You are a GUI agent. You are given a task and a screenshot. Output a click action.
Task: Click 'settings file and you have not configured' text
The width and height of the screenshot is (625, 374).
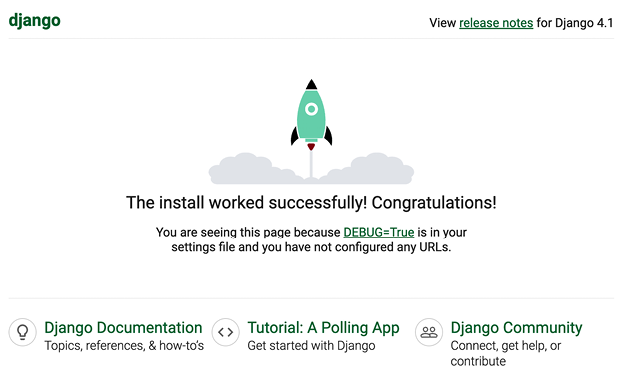coord(283,247)
